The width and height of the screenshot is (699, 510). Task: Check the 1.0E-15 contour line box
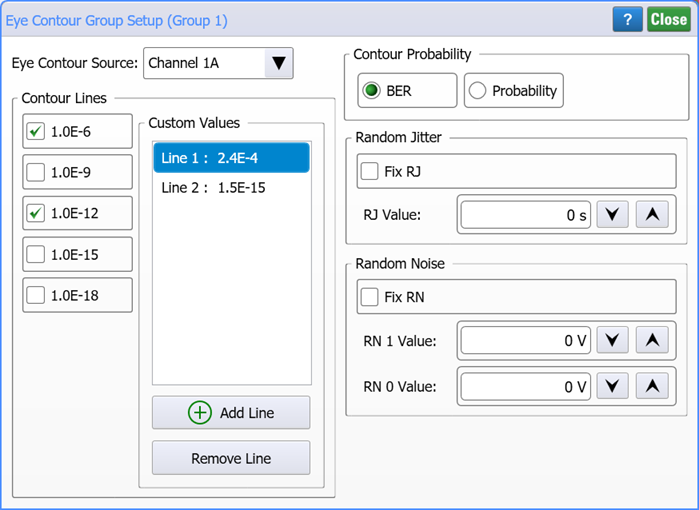point(36,255)
